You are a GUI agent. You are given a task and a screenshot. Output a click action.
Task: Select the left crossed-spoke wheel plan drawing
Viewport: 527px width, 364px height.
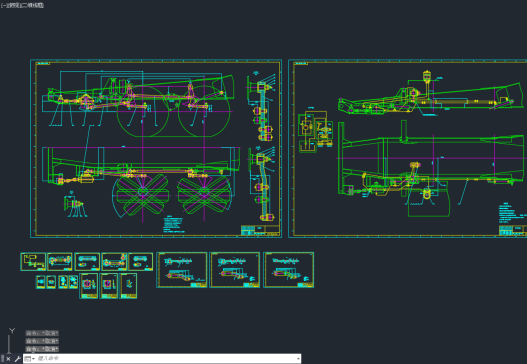click(143, 194)
